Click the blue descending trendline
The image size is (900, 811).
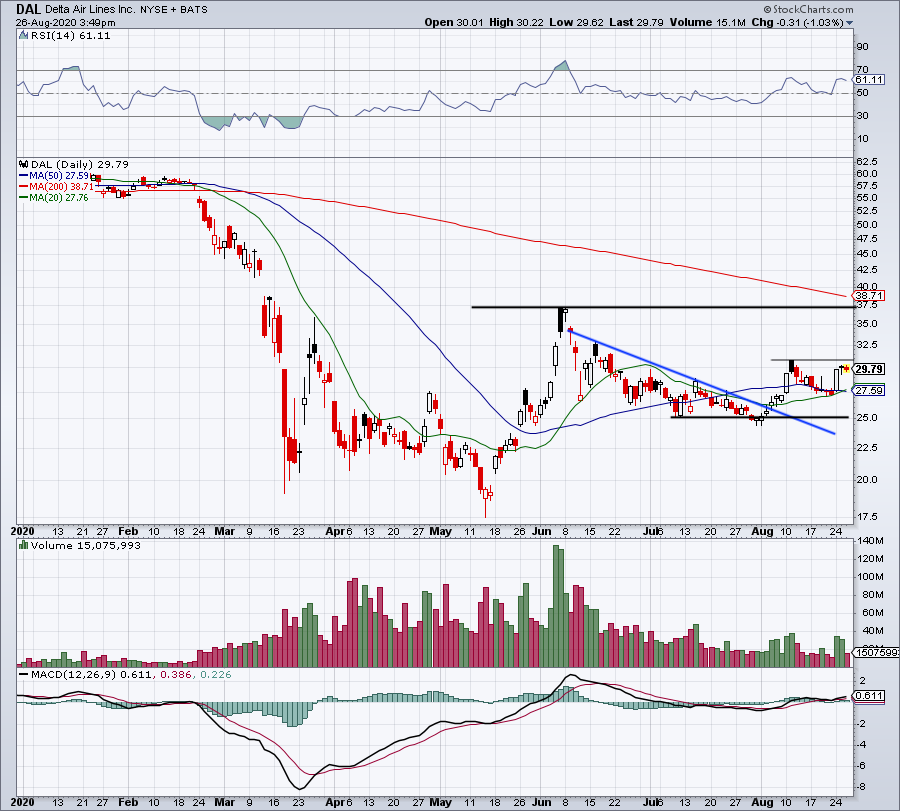701,381
